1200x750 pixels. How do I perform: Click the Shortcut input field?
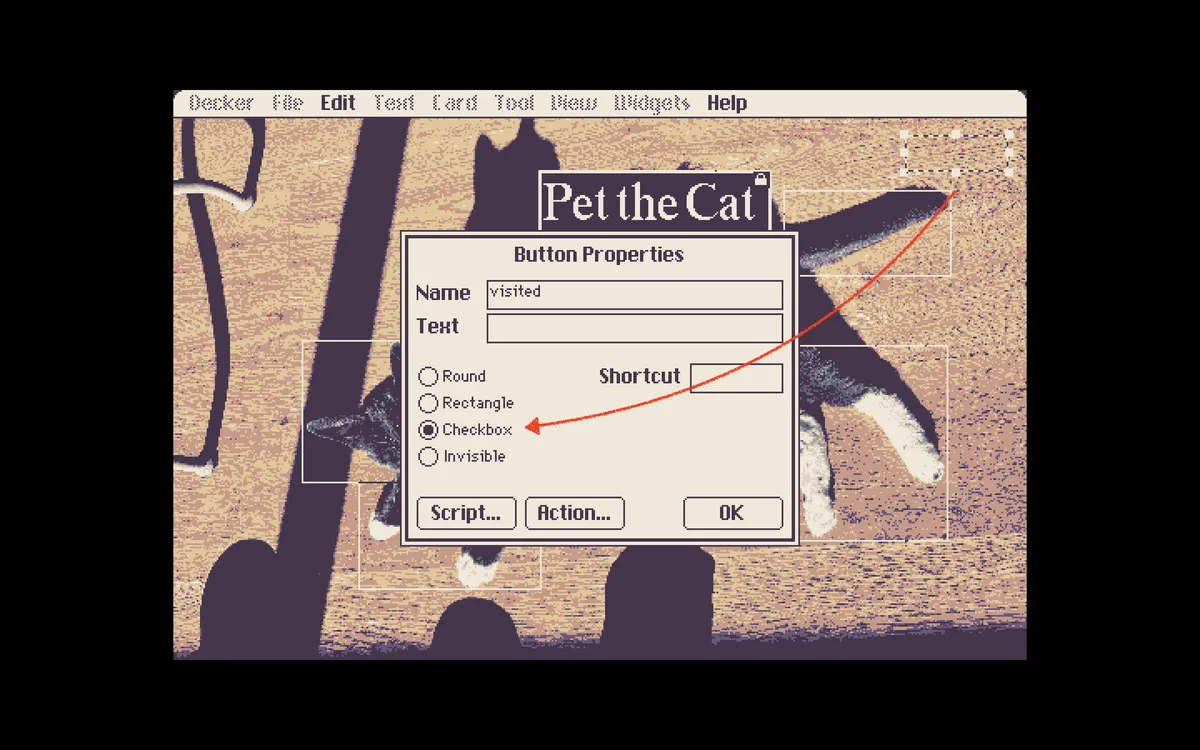(737, 378)
